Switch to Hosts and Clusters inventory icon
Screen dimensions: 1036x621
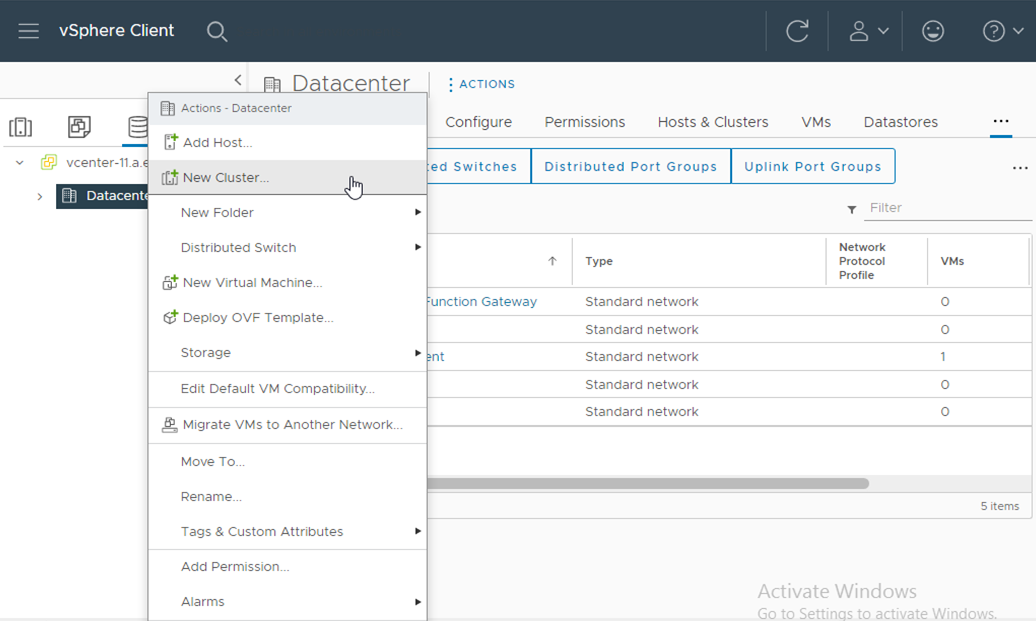pyautogui.click(x=21, y=127)
